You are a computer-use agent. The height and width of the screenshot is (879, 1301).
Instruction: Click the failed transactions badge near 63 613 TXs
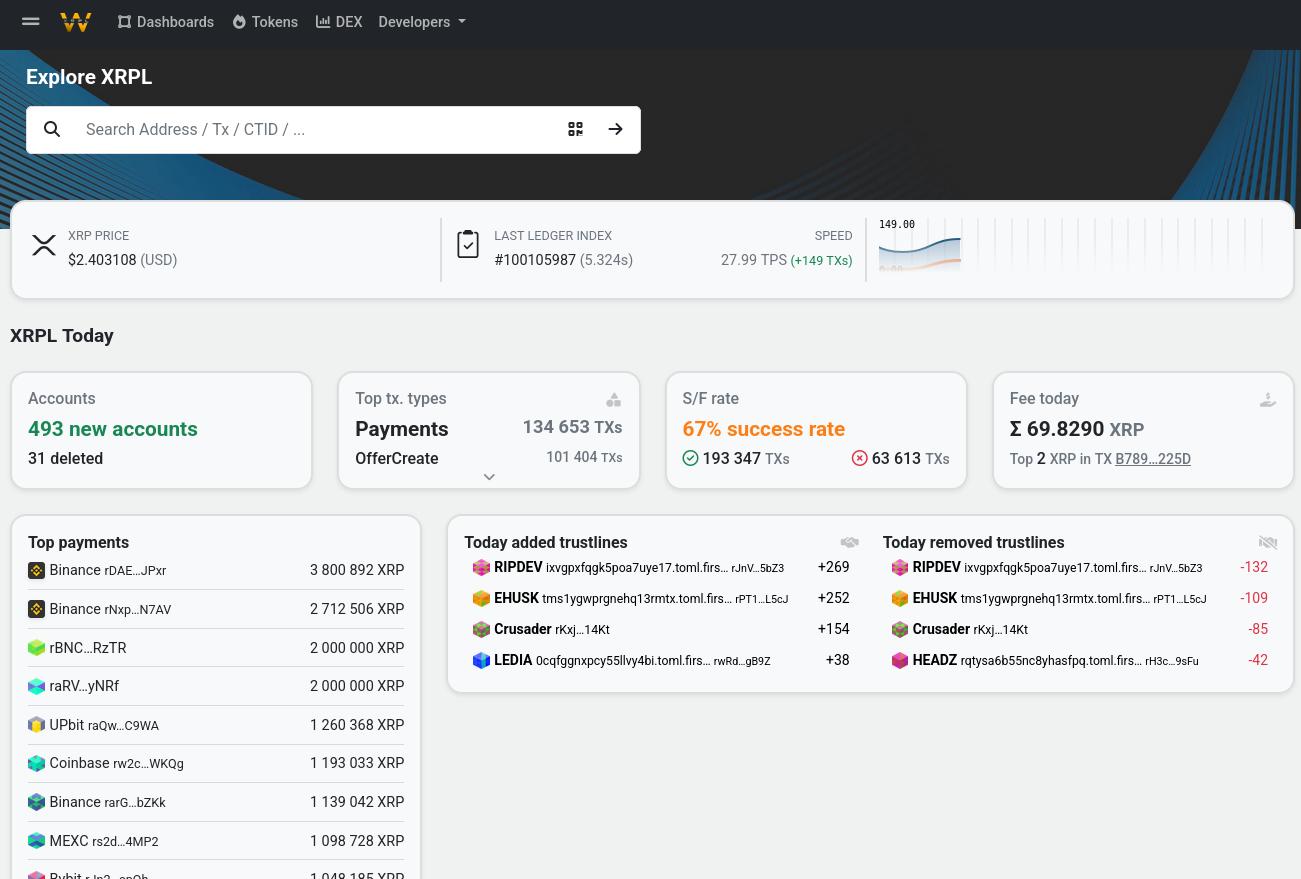859,458
